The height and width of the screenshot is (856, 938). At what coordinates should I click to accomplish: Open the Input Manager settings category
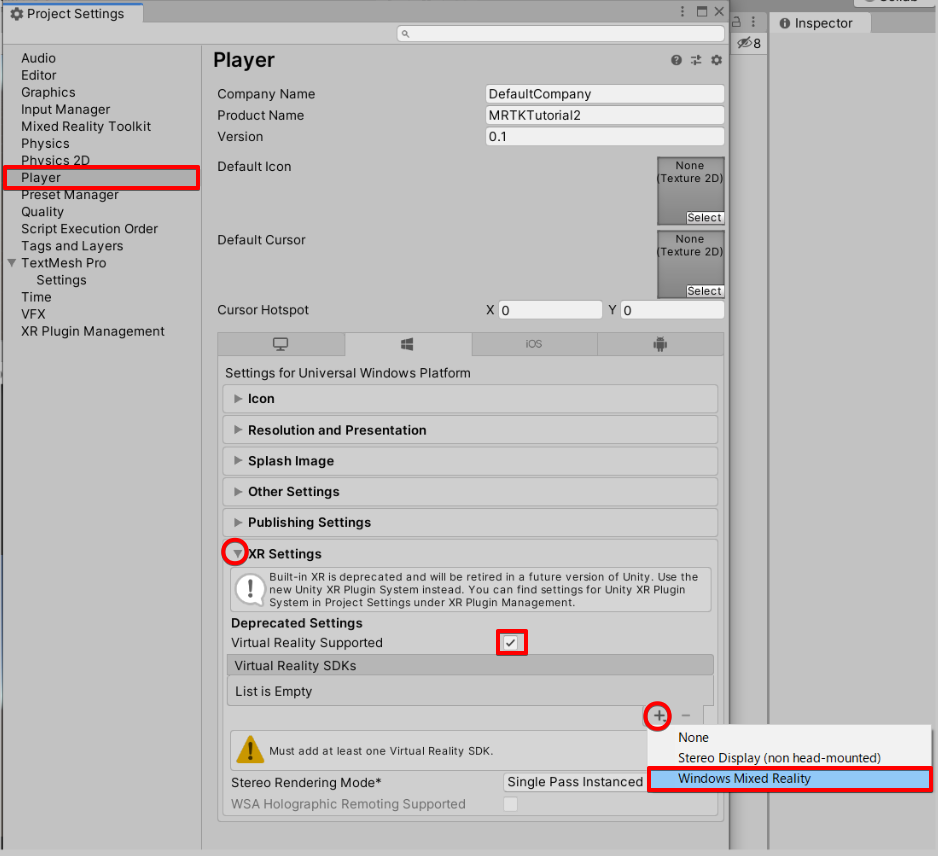(x=66, y=109)
